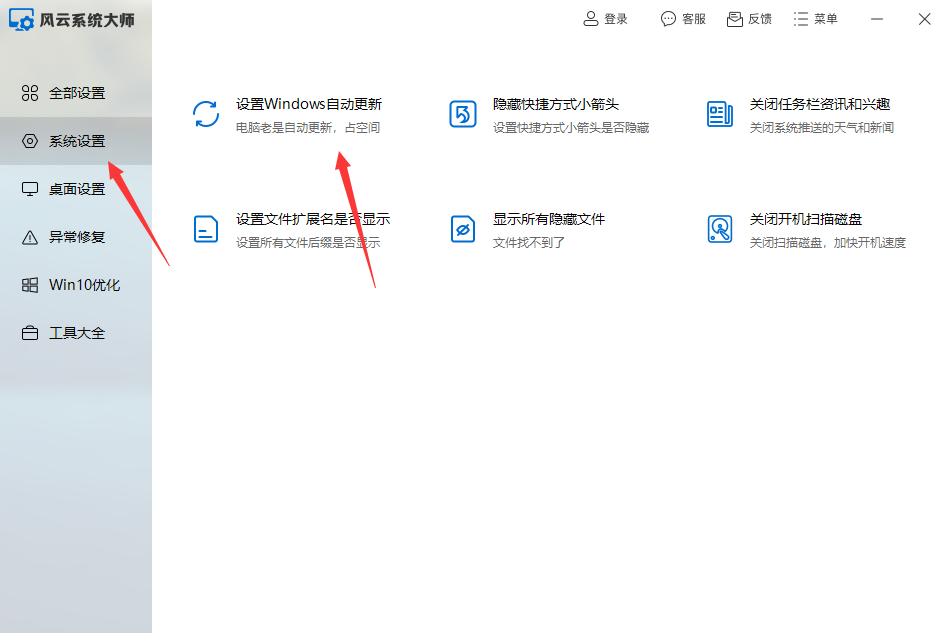Click the 登录 label text
Viewport: 944px width, 633px height.
pyautogui.click(x=616, y=19)
